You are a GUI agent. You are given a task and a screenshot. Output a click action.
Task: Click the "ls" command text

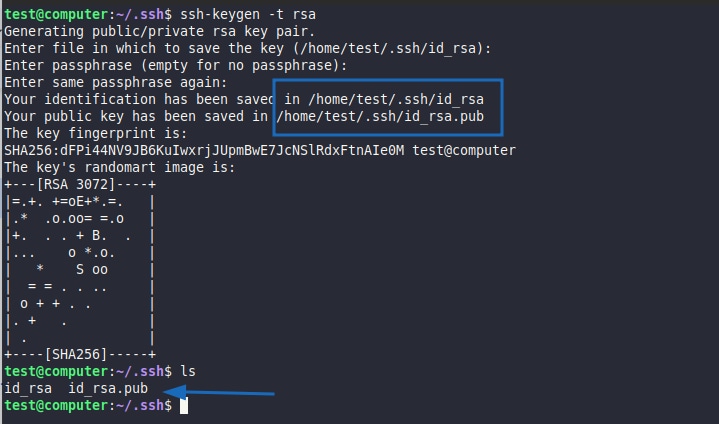[187, 371]
